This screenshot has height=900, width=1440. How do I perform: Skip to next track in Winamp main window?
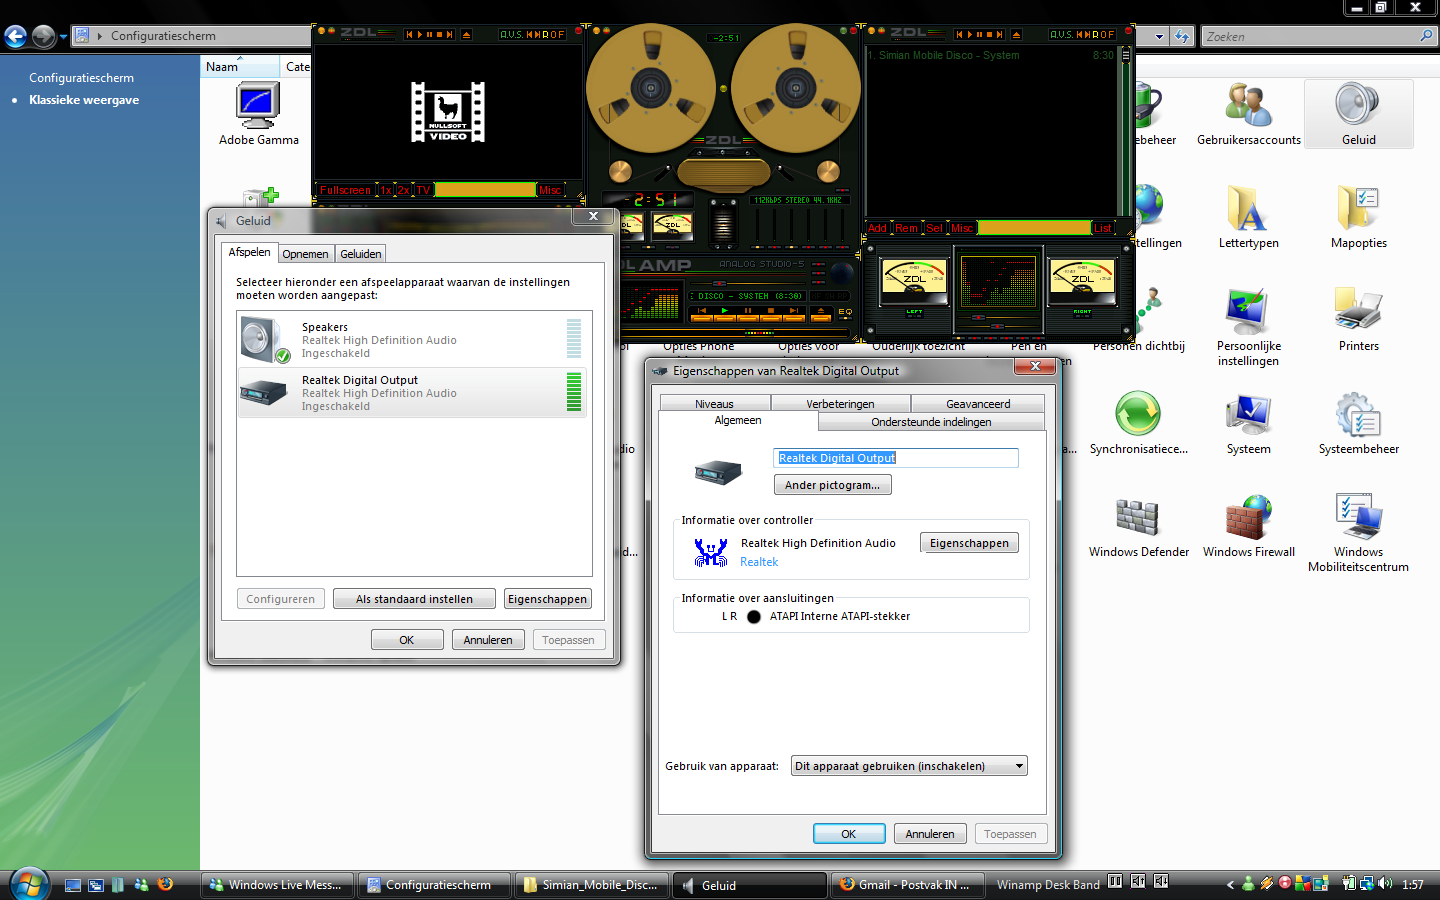click(794, 314)
